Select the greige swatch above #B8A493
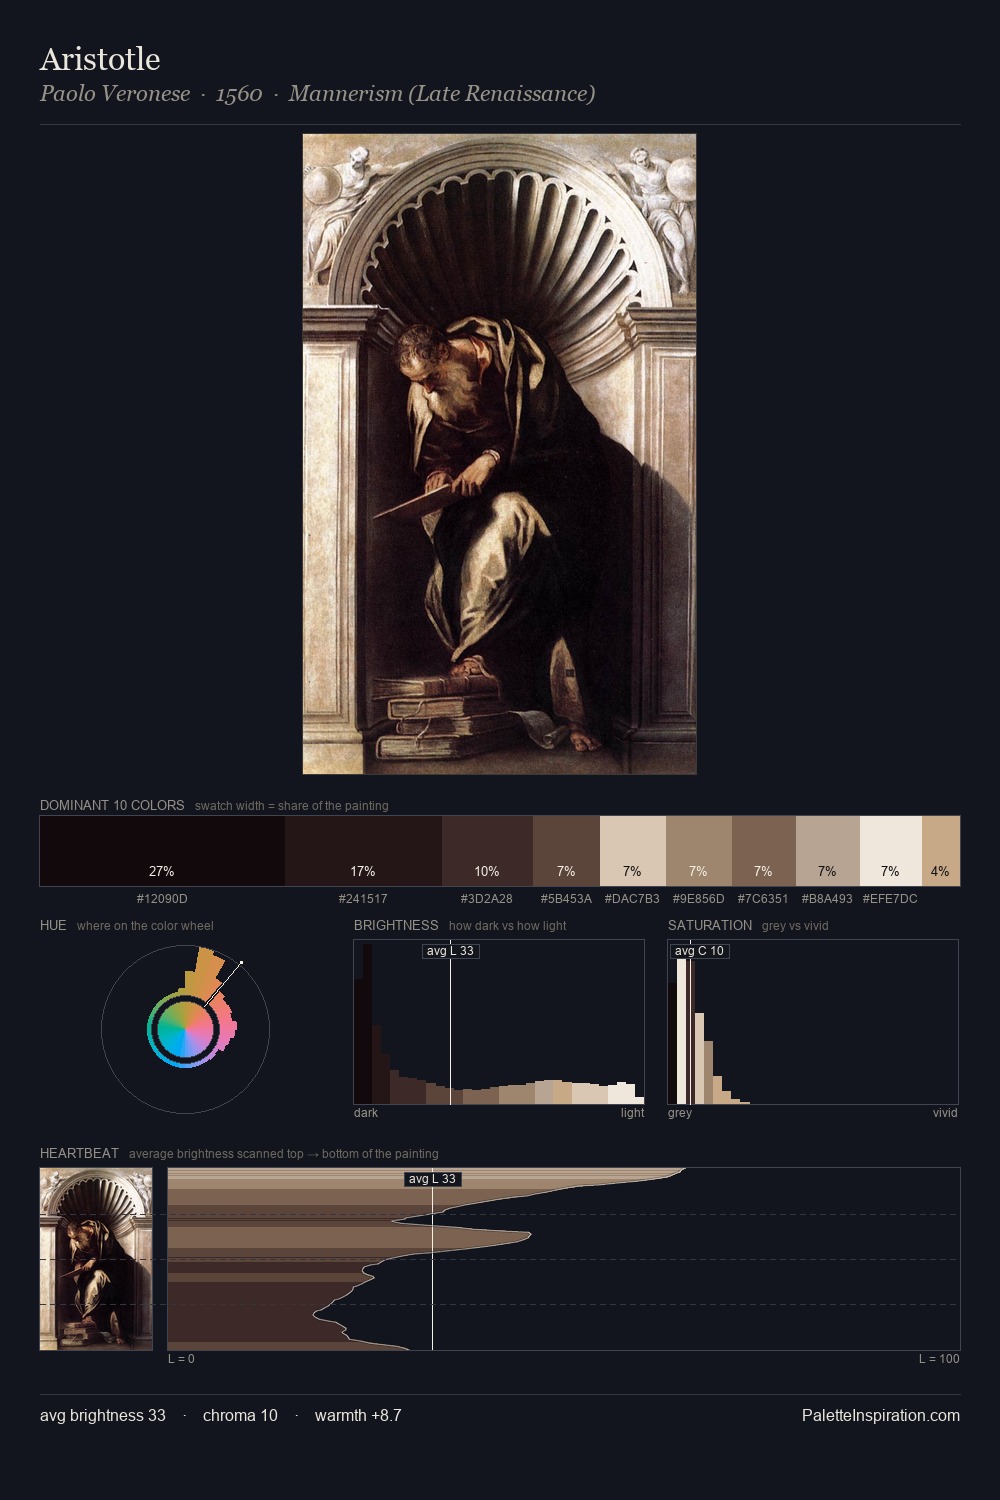1000x1500 pixels. click(x=827, y=851)
